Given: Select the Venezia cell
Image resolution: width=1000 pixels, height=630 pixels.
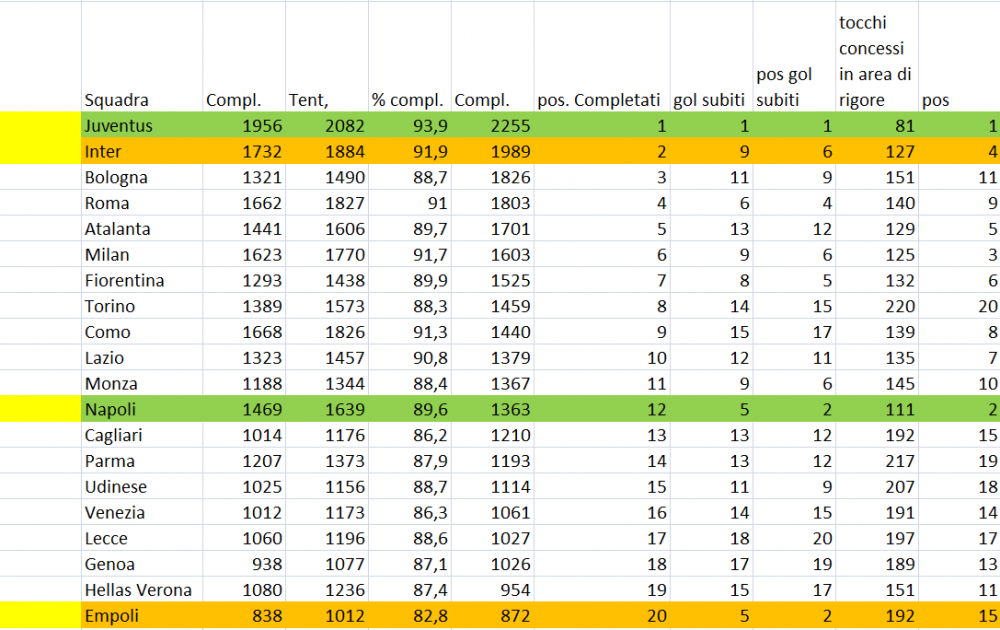Looking at the screenshot, I should [142, 513].
